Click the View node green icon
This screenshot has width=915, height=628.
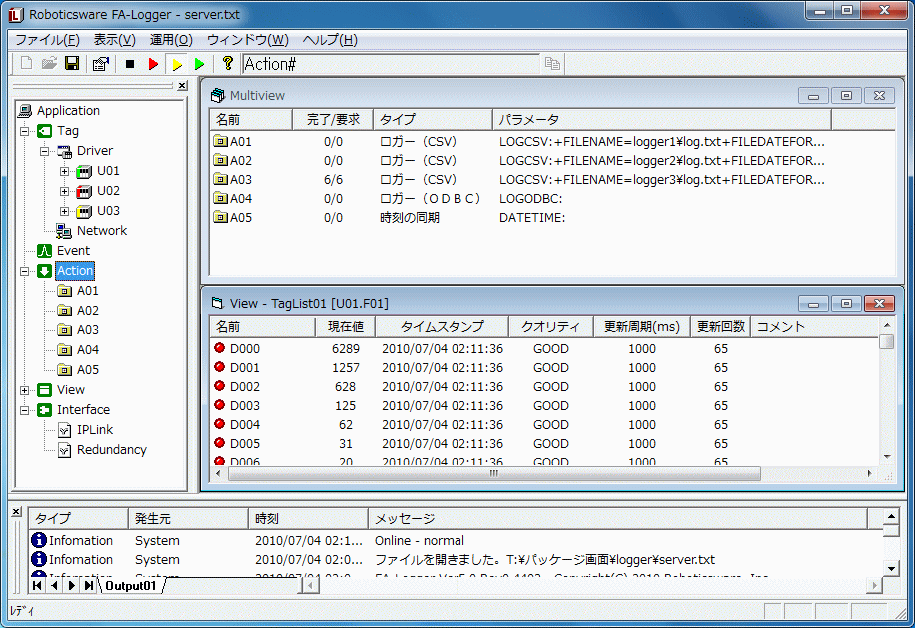(44, 390)
